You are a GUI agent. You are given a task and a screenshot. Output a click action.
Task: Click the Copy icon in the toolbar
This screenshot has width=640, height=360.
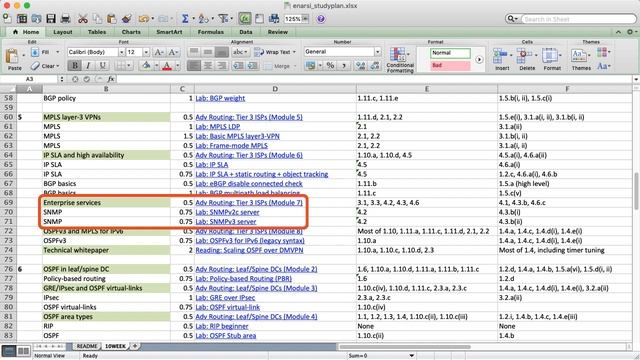pyautogui.click(x=97, y=18)
